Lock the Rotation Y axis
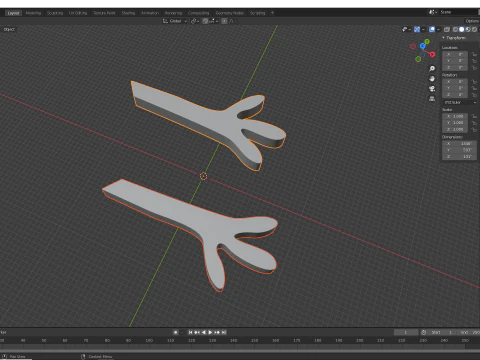480x360 pixels. [474, 88]
